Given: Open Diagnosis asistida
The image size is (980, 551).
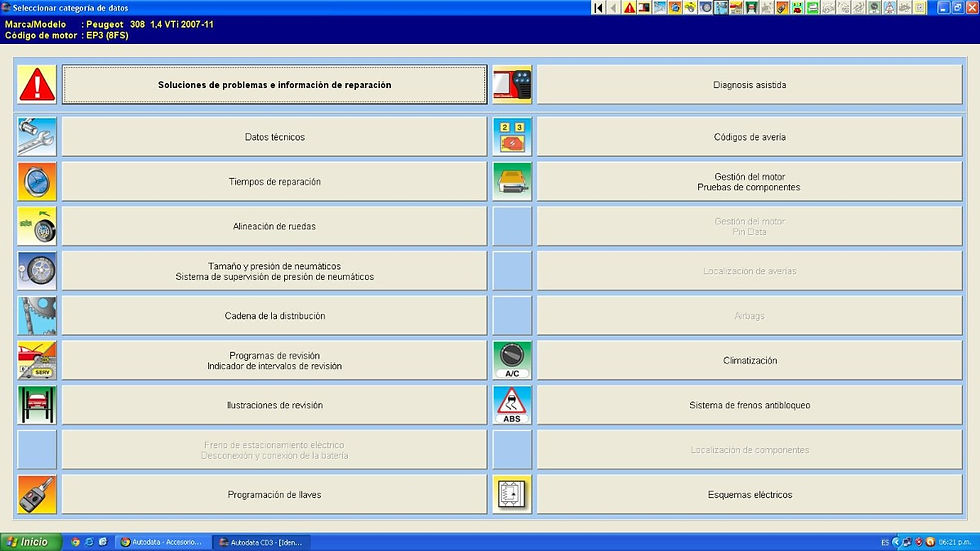Looking at the screenshot, I should tap(749, 84).
